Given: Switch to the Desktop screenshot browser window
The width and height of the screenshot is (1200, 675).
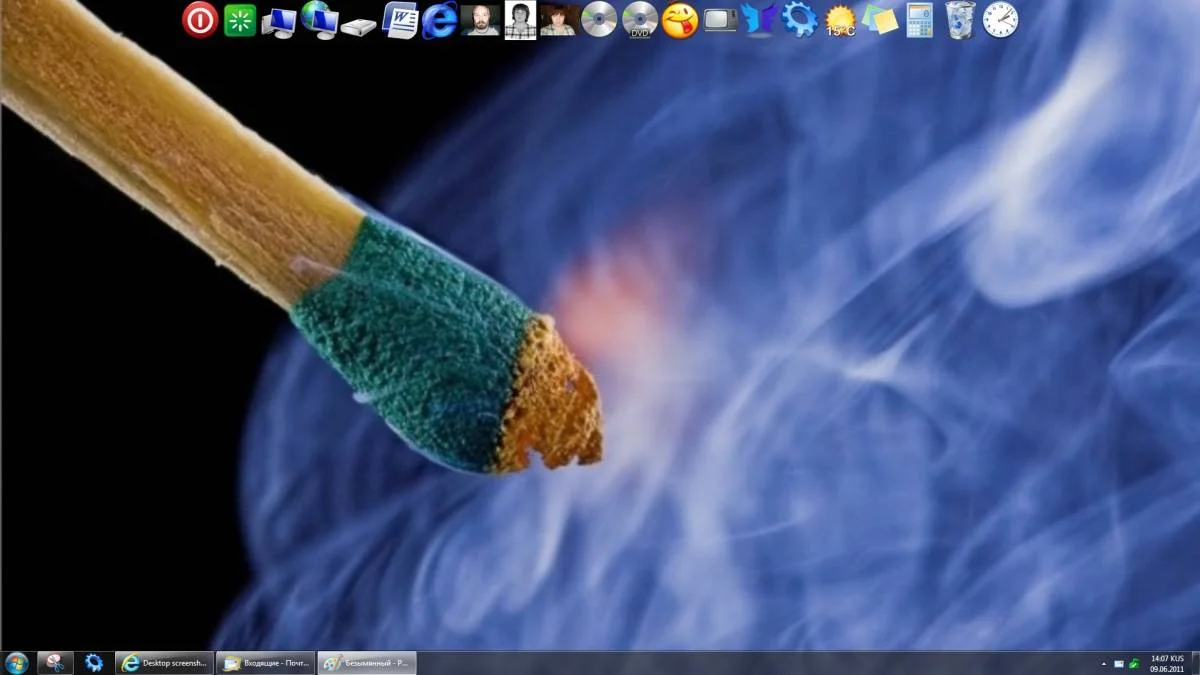Looking at the screenshot, I should point(165,662).
